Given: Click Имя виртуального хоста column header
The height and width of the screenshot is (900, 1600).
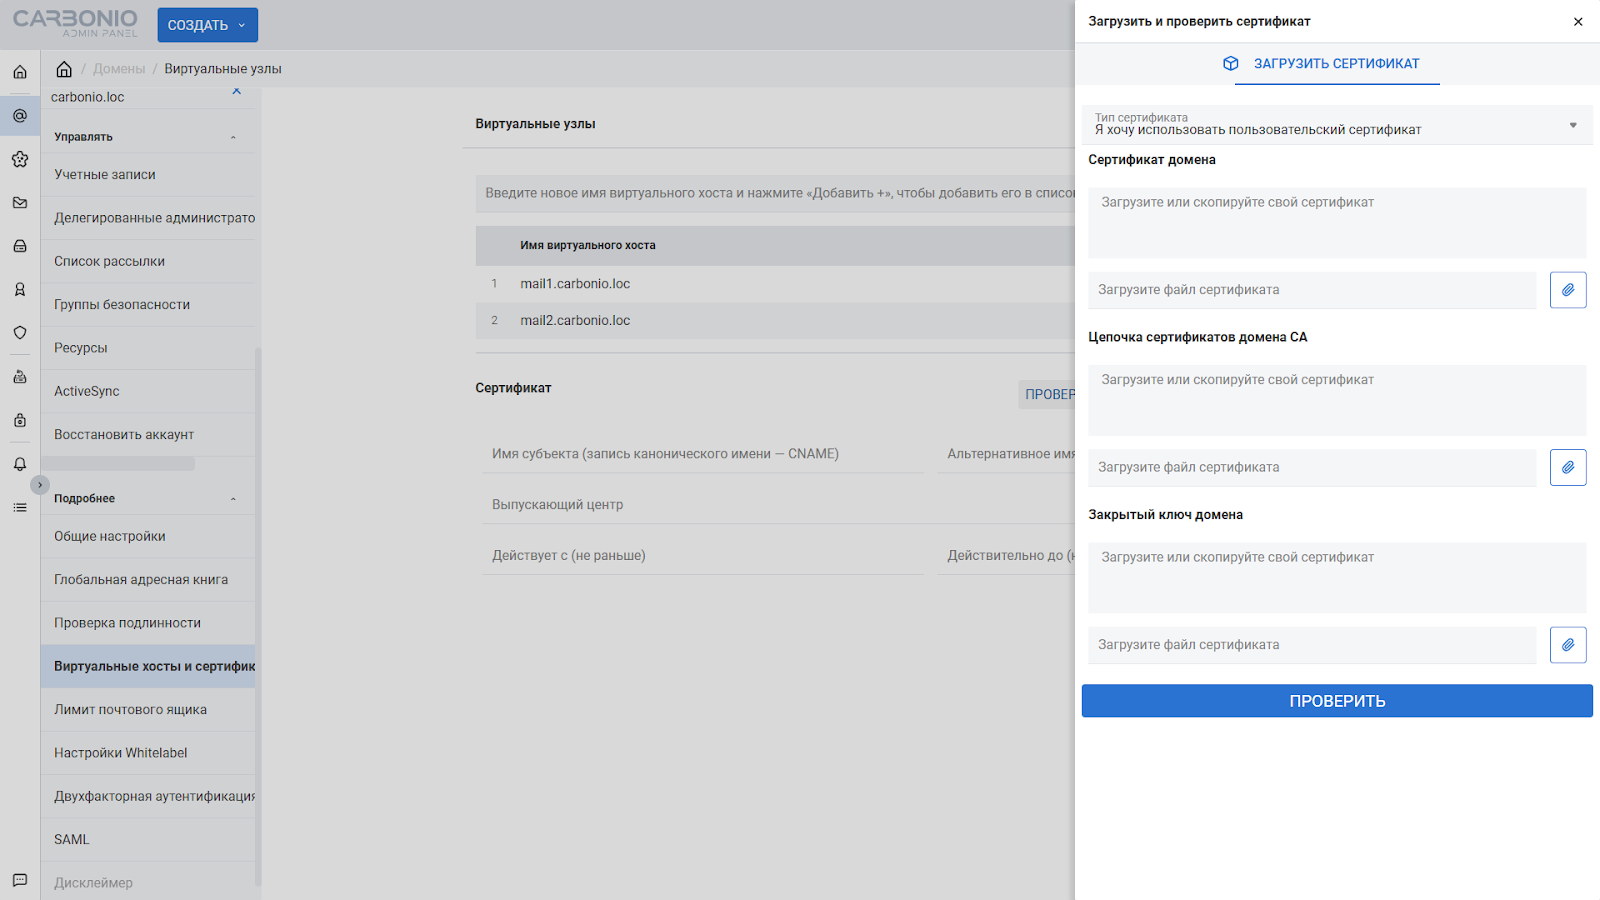Looking at the screenshot, I should coord(588,245).
